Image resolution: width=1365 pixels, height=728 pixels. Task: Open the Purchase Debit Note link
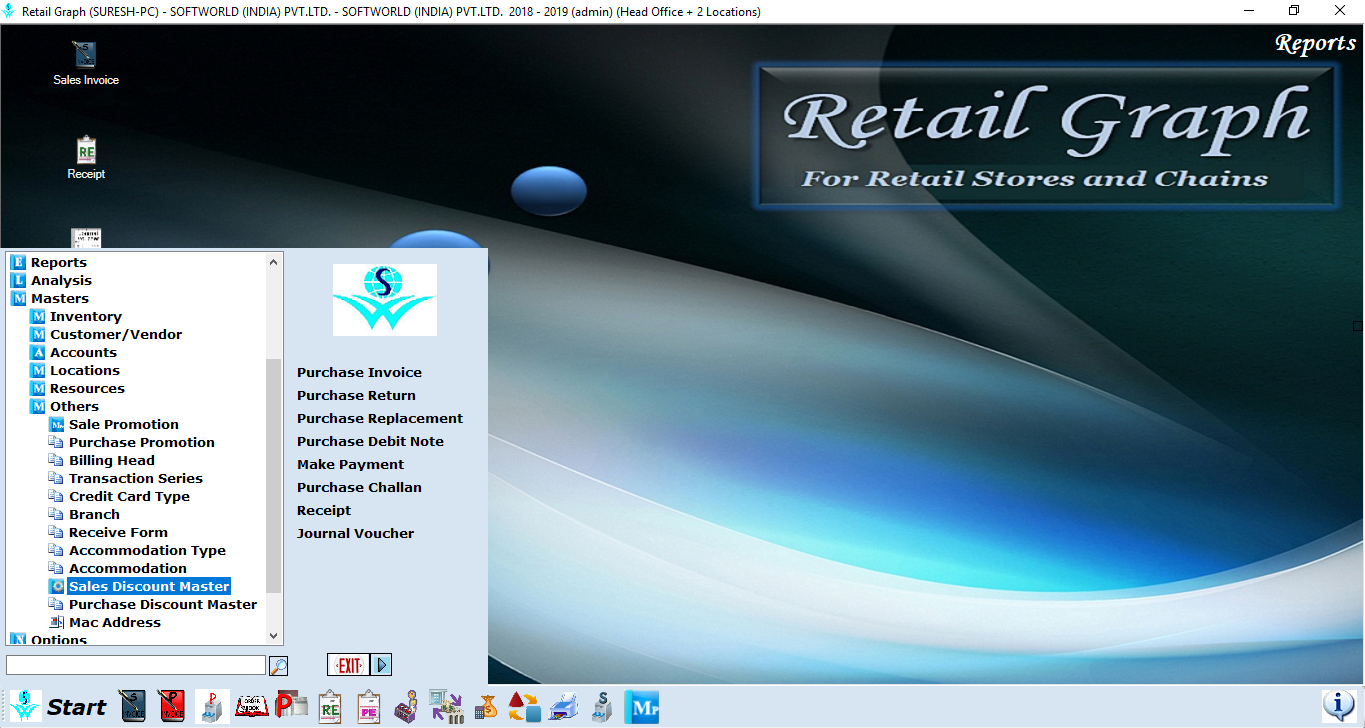click(370, 441)
